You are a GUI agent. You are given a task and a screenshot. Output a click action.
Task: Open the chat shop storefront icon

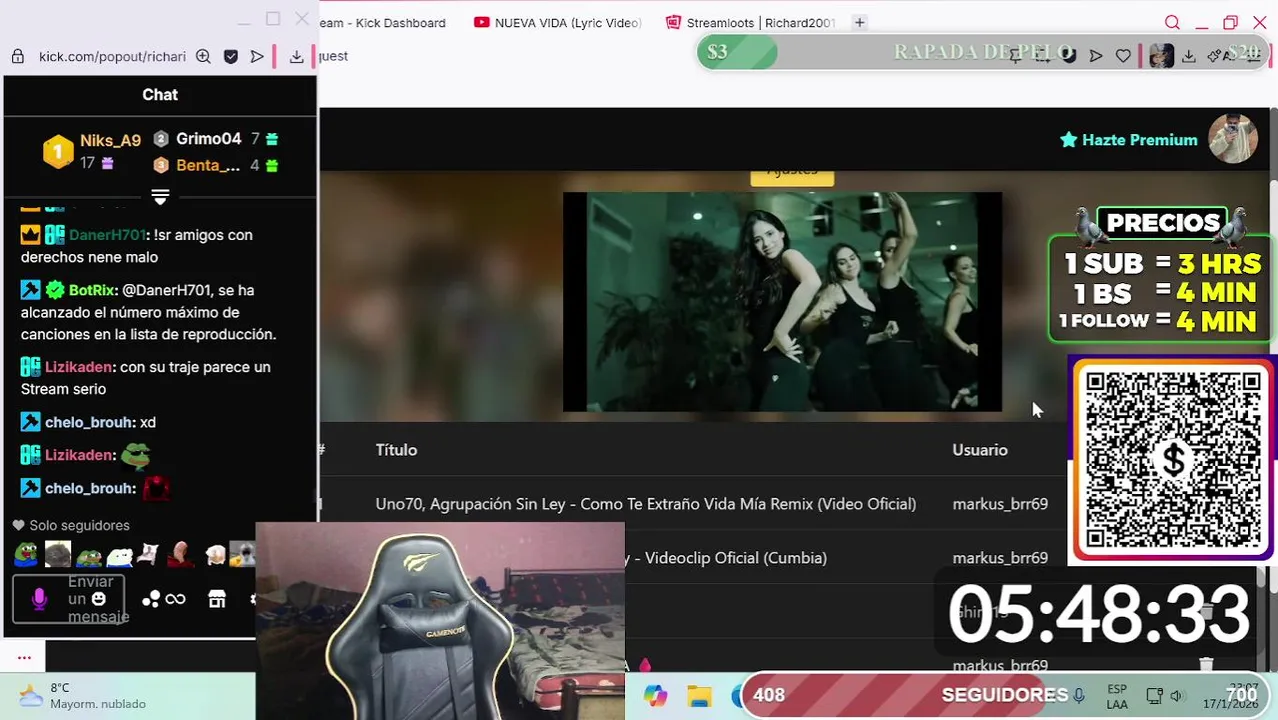[x=217, y=599]
